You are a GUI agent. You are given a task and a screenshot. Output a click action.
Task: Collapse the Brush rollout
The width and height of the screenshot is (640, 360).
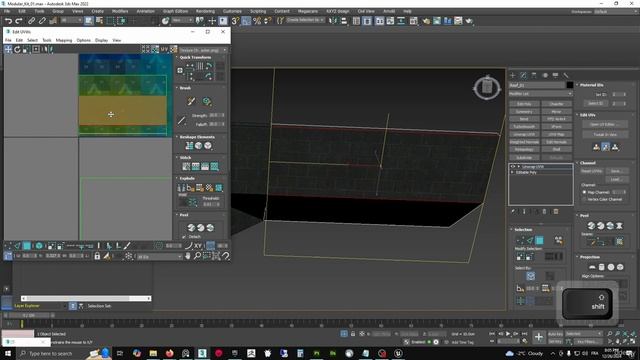coord(185,88)
